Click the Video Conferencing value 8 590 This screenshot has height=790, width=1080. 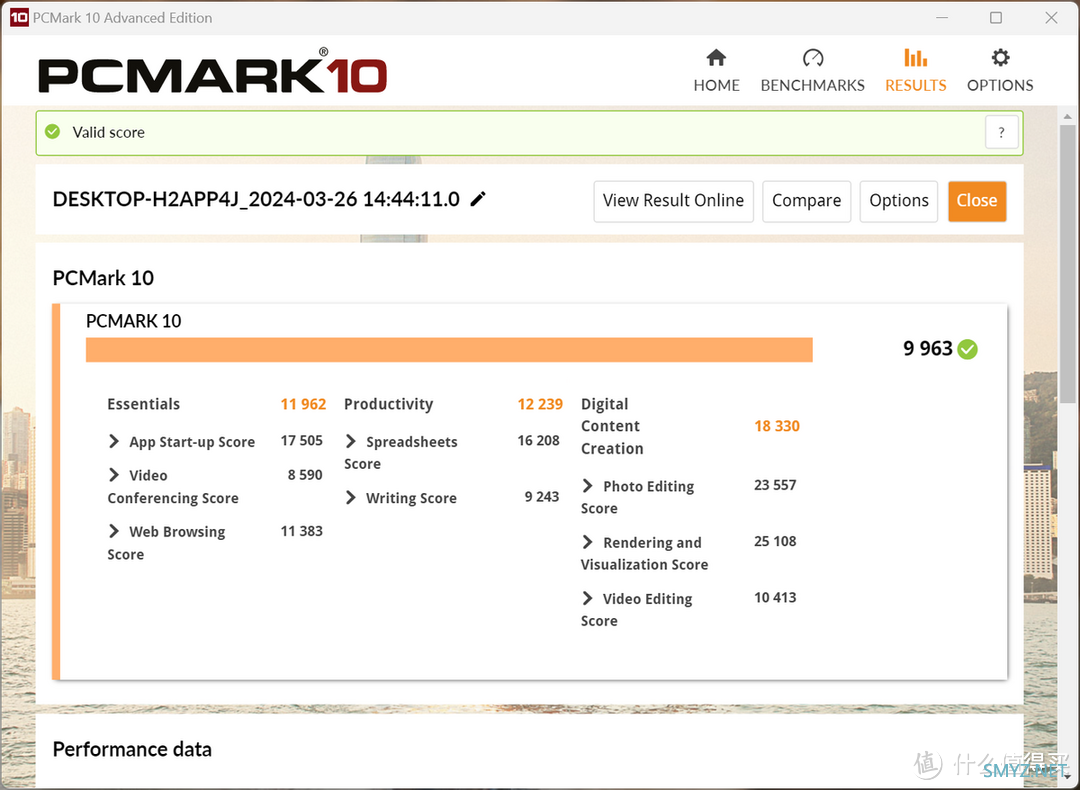click(x=305, y=475)
